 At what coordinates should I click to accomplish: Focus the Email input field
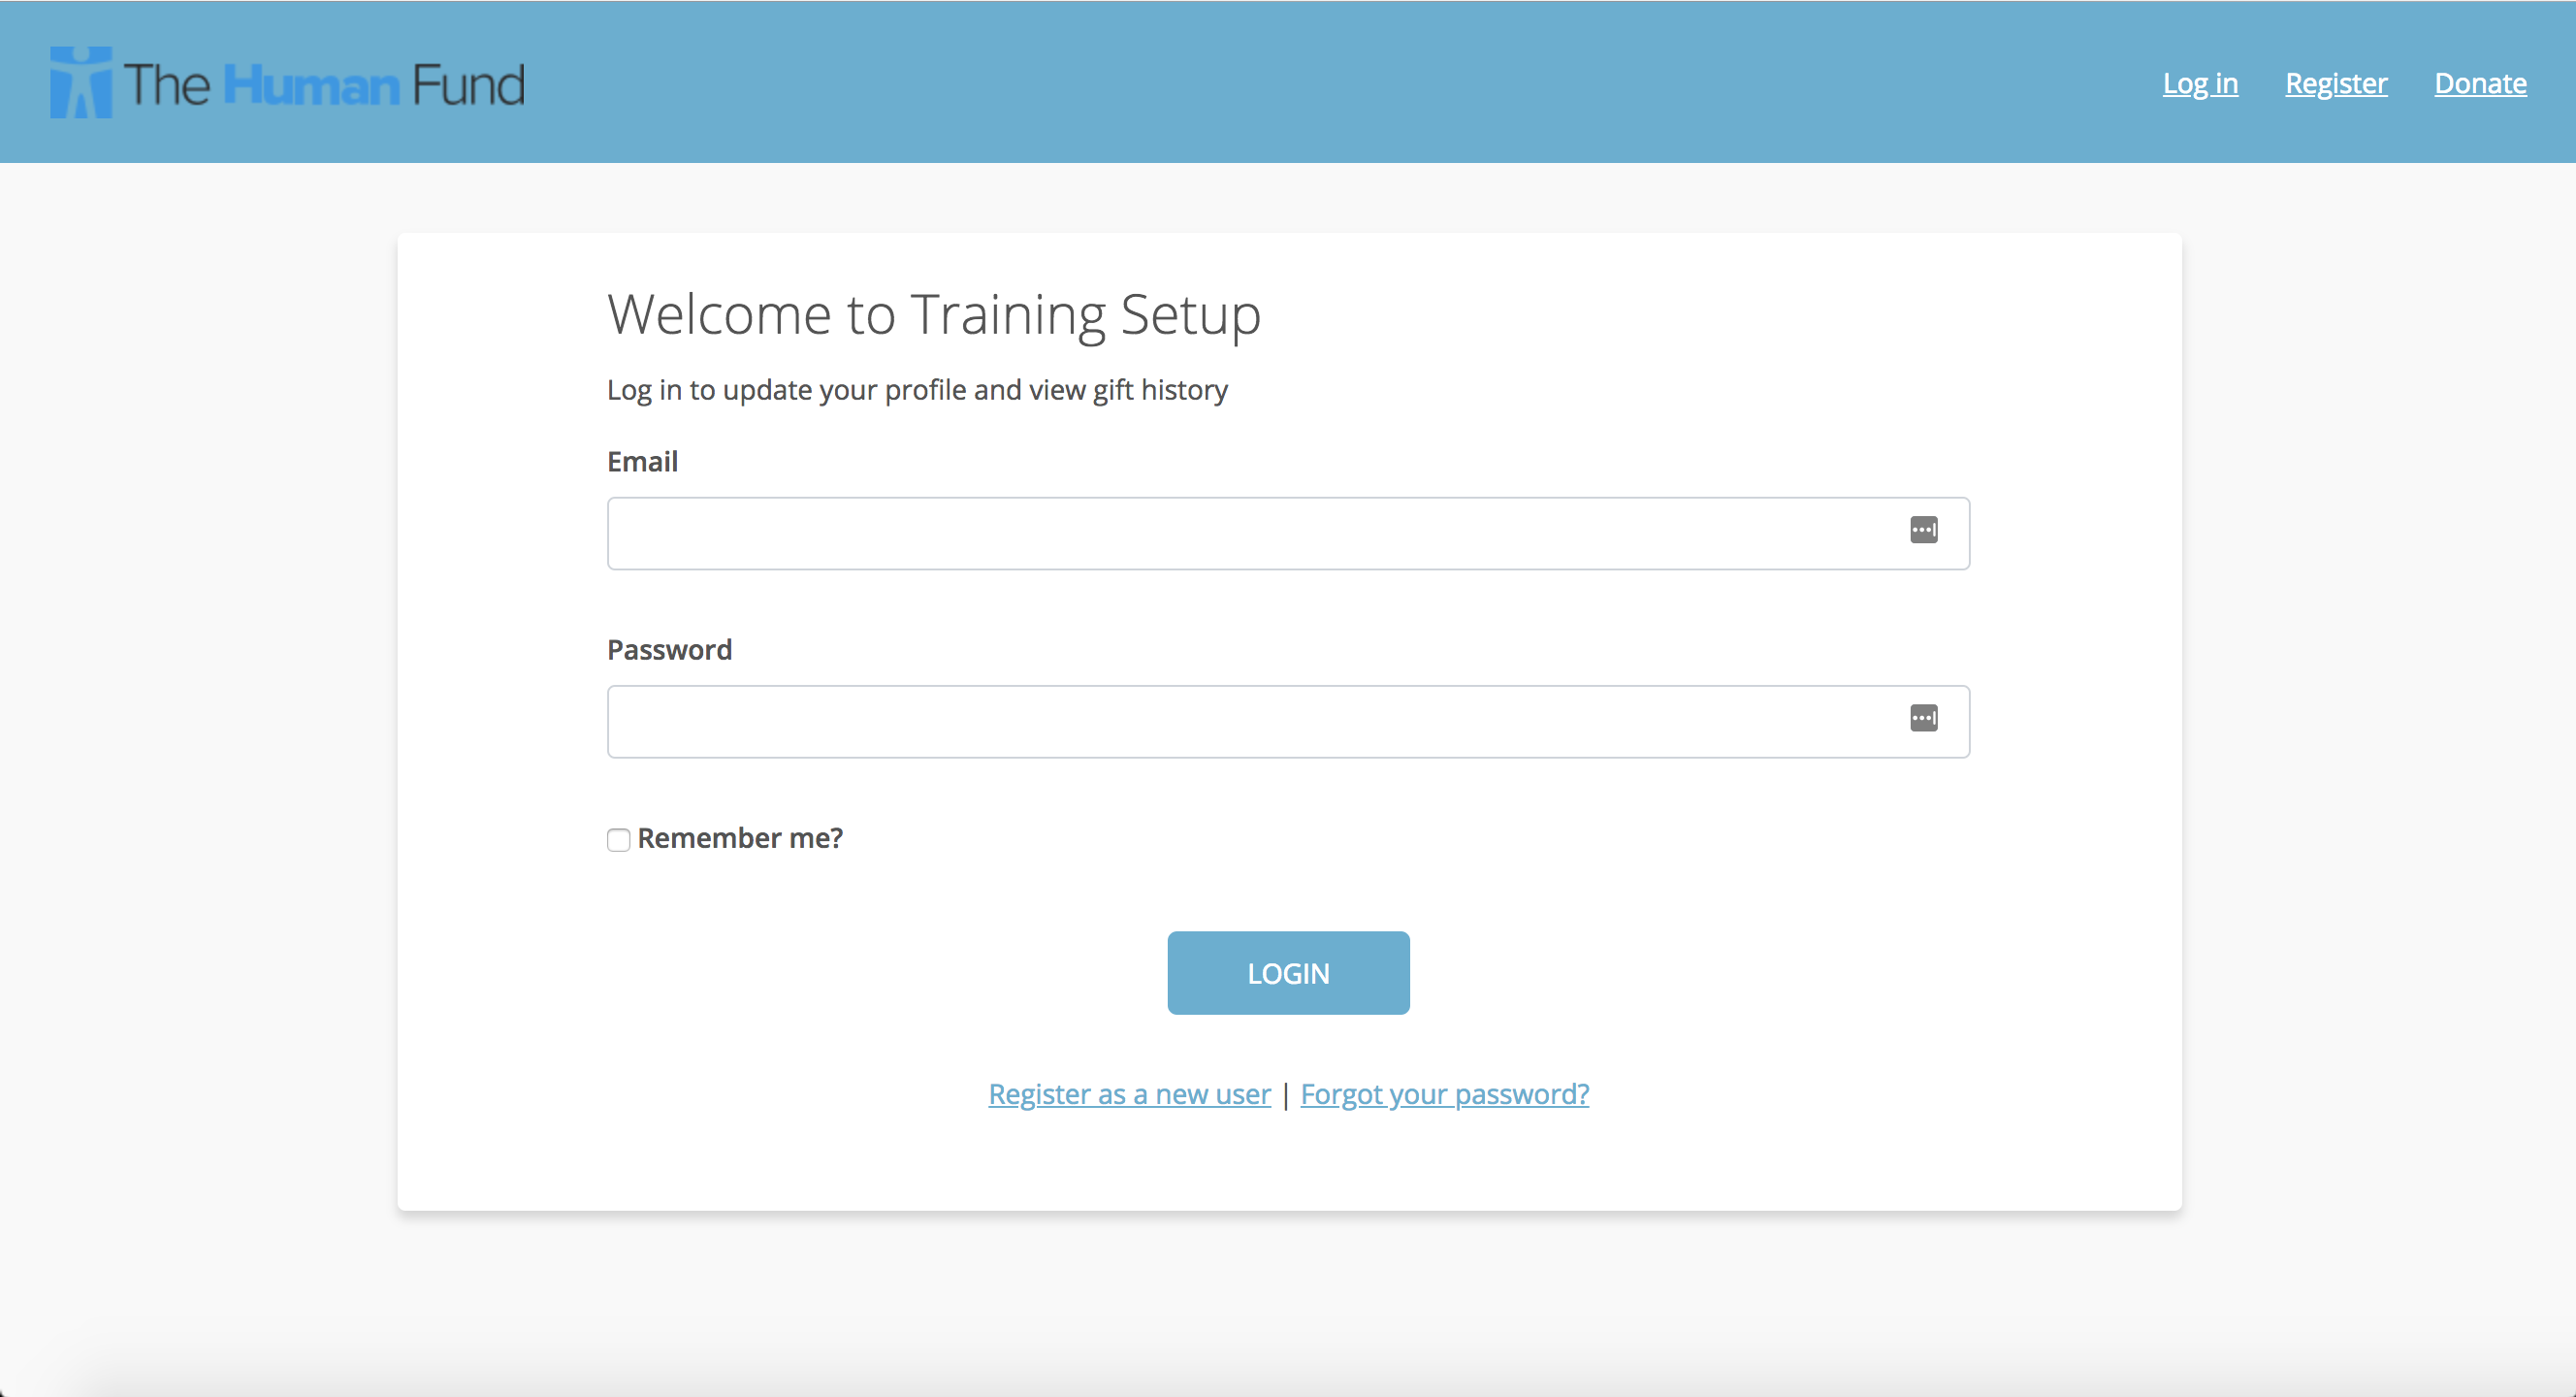point(1288,534)
